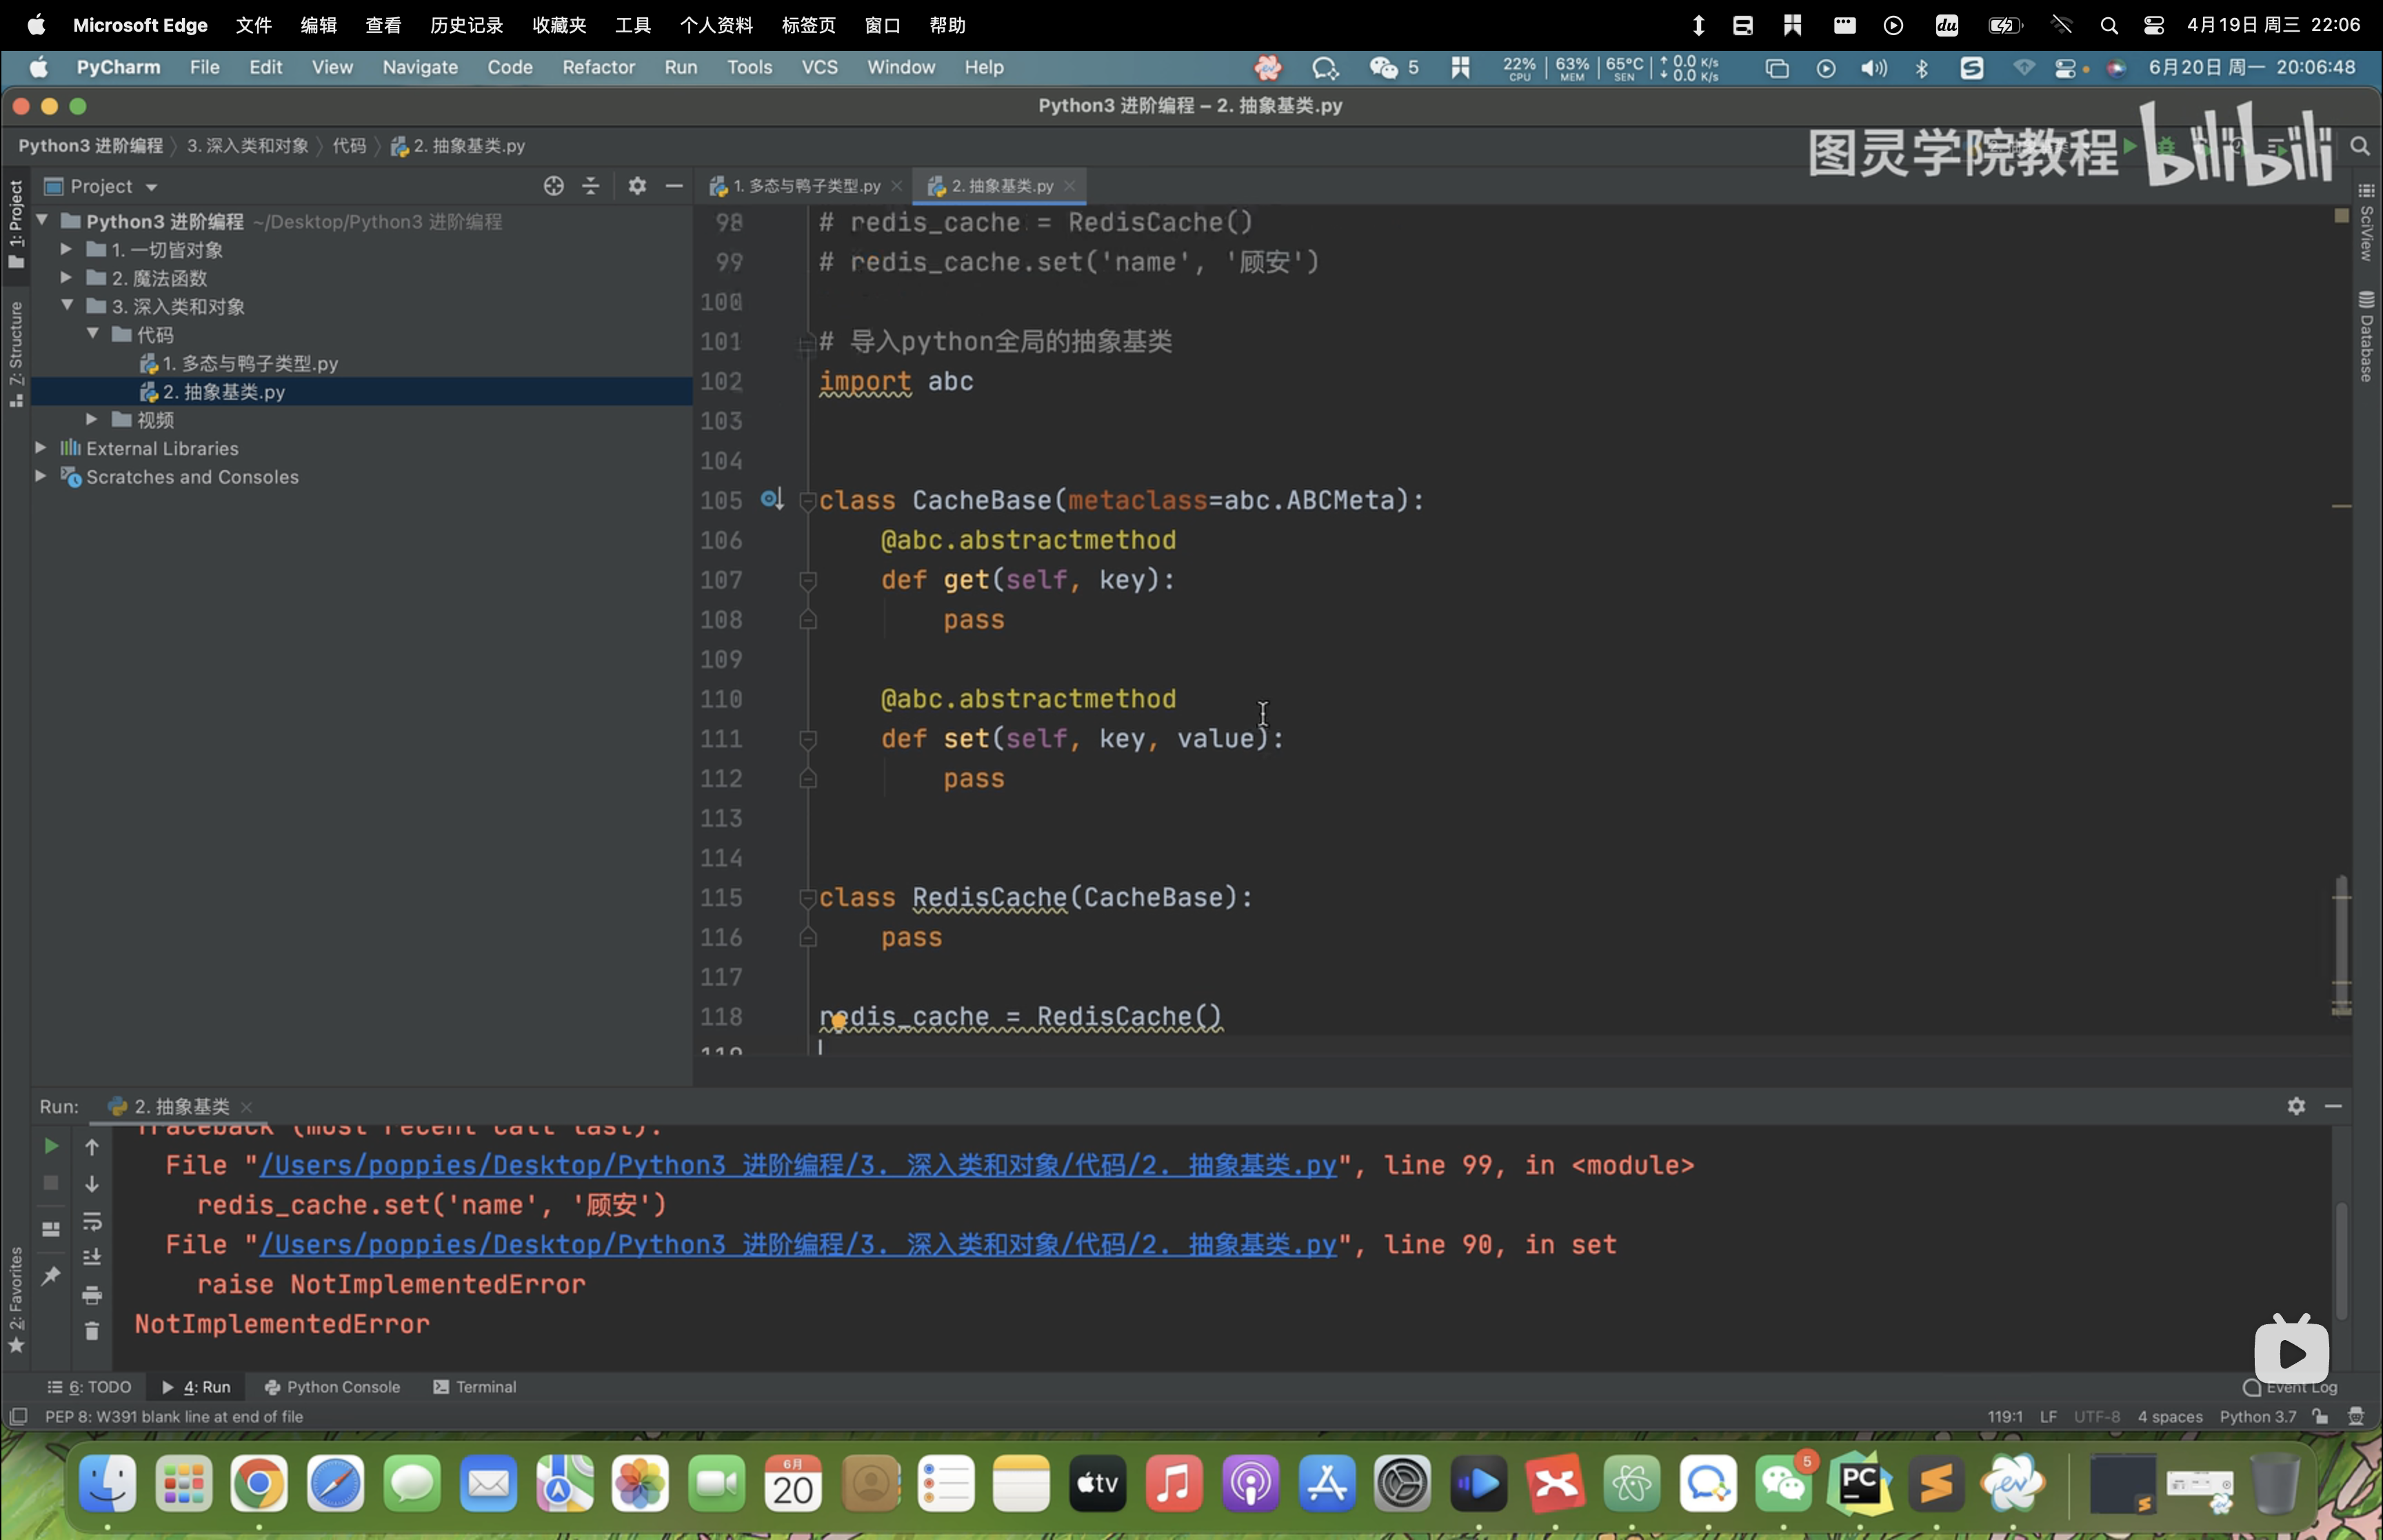
Task: Open the Event Log
Action: click(x=2290, y=1387)
